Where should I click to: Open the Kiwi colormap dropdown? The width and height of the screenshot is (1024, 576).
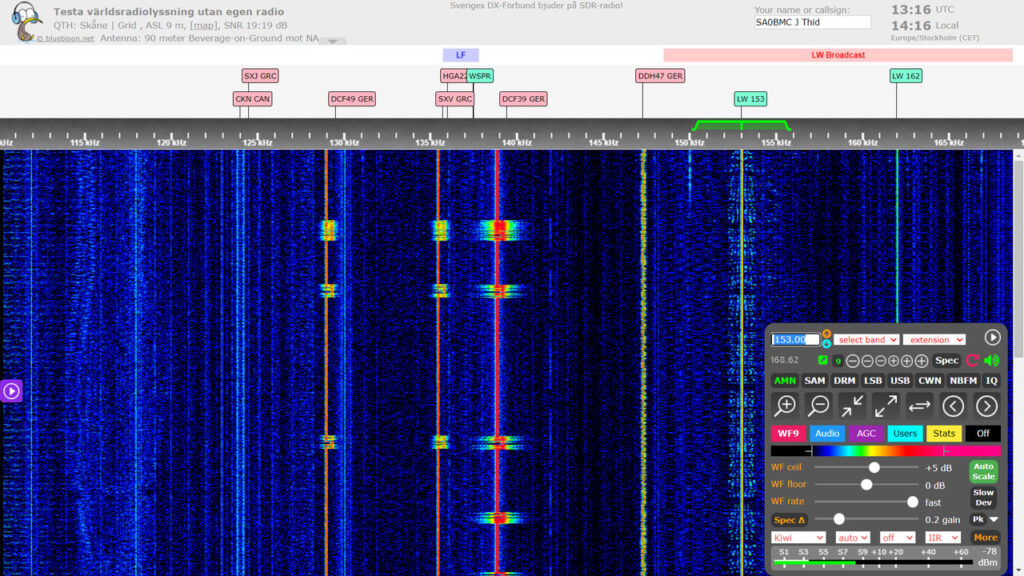pos(798,537)
